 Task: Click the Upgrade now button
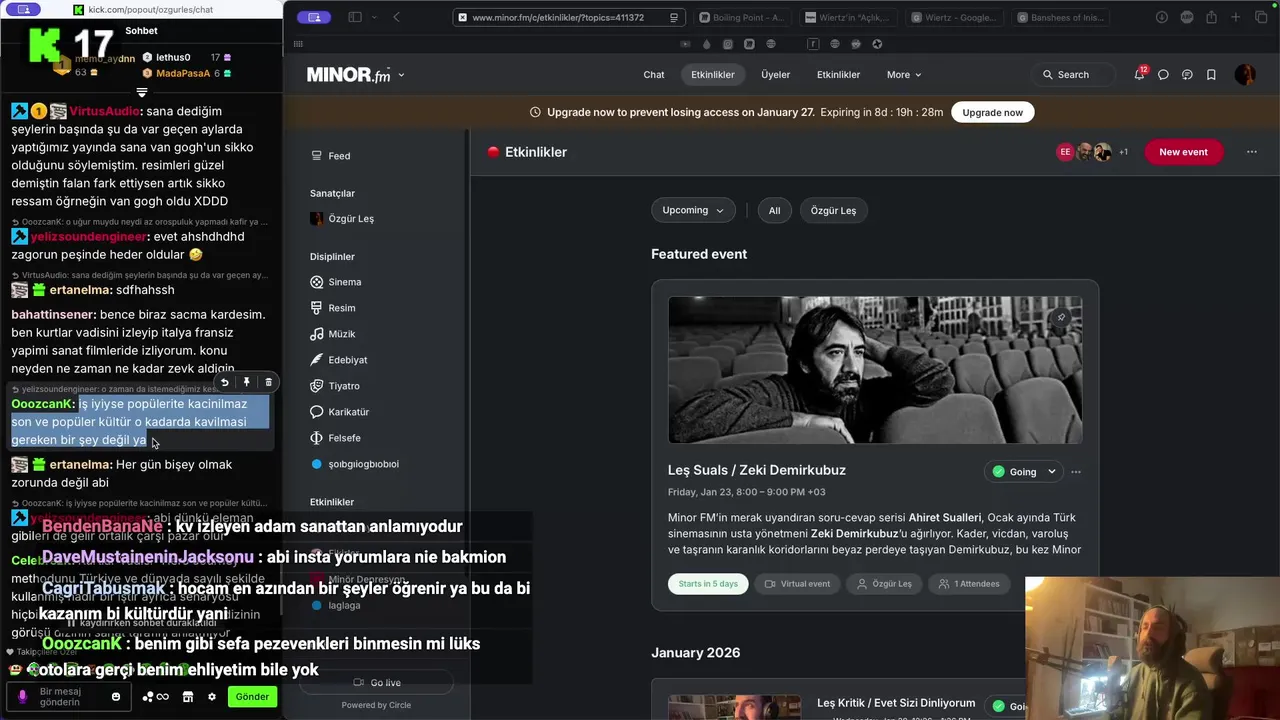(x=993, y=112)
